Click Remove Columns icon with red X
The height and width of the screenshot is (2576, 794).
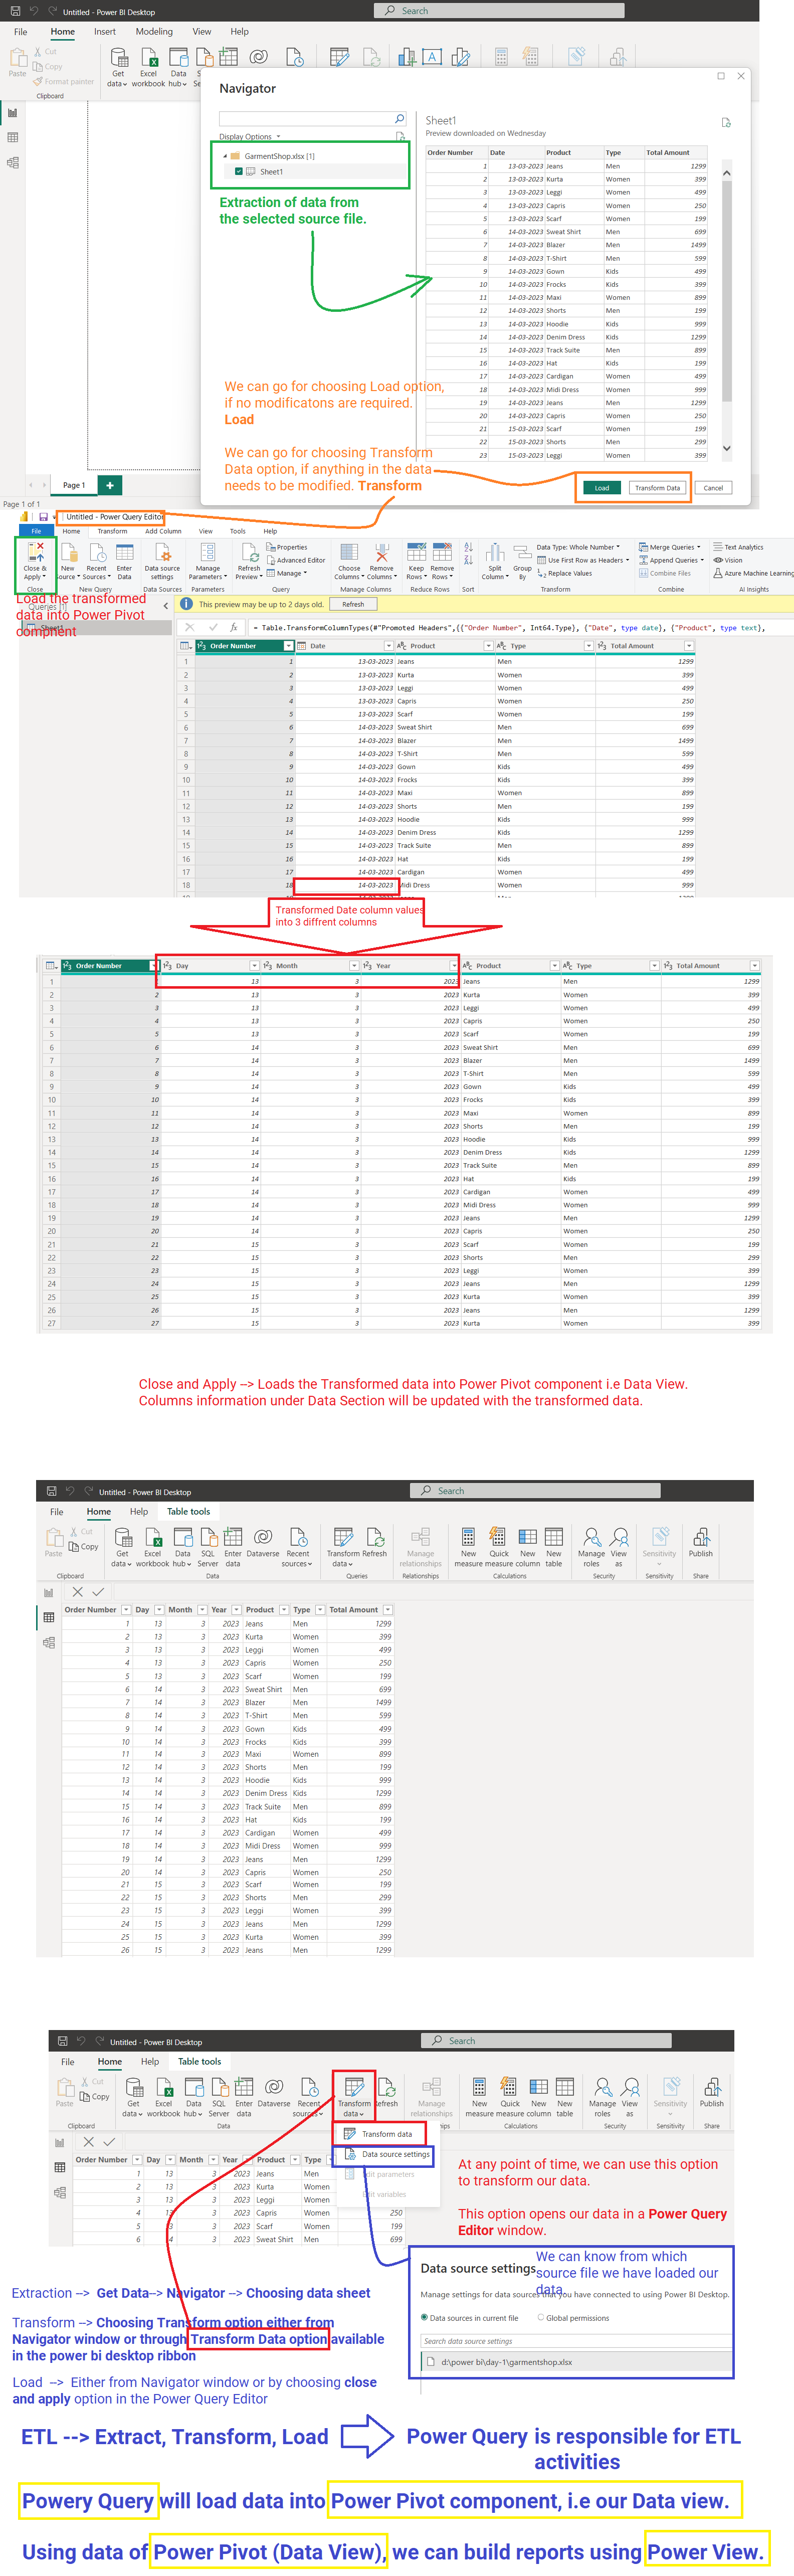tap(381, 553)
